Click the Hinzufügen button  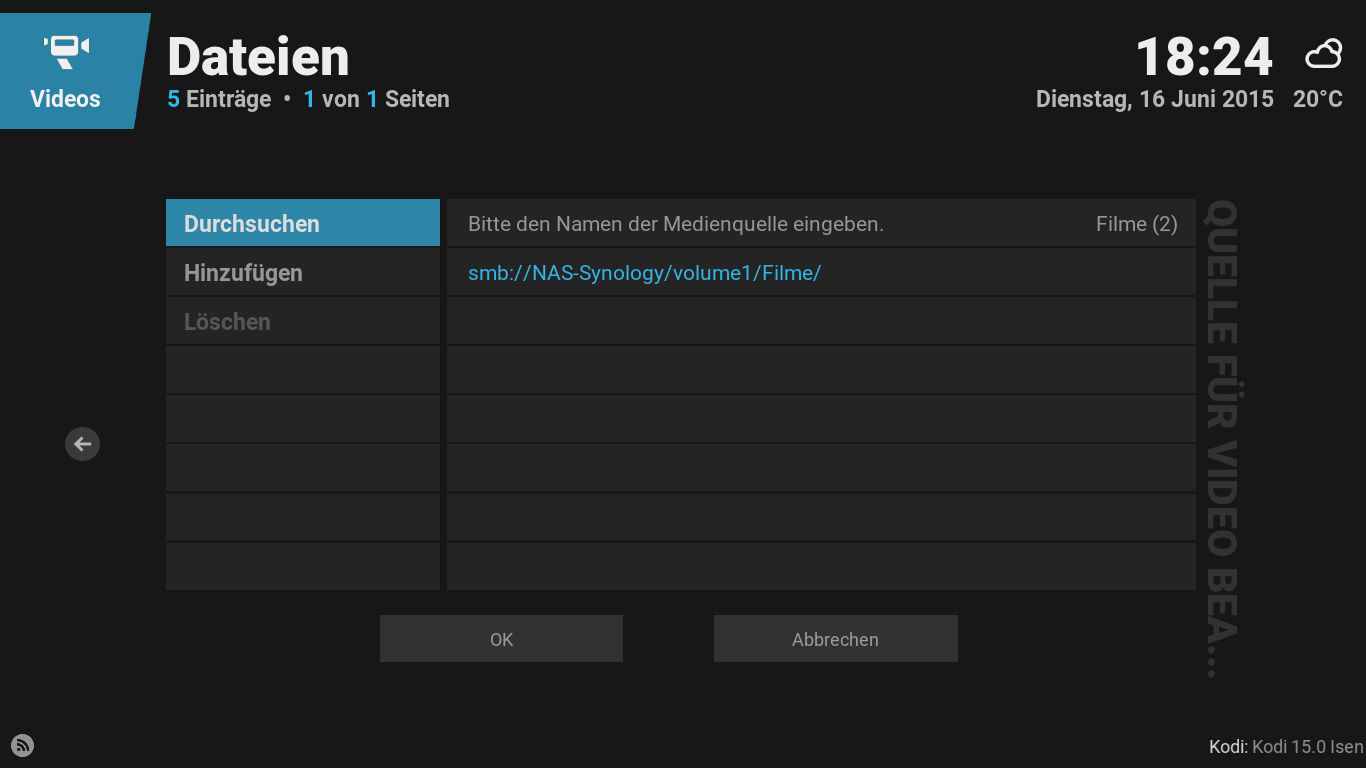click(303, 272)
